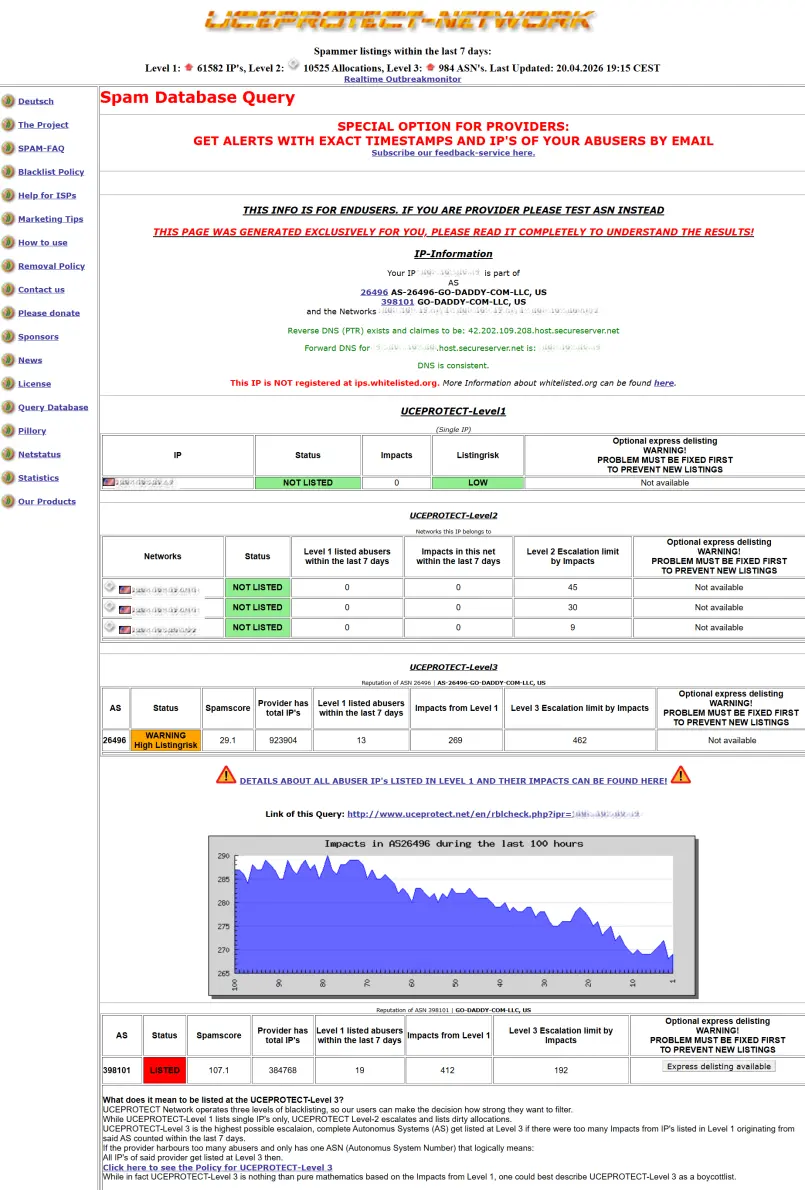This screenshot has width=805, height=1190.
Task: Open the Realtime Outbreakmonitor link
Action: pos(402,79)
